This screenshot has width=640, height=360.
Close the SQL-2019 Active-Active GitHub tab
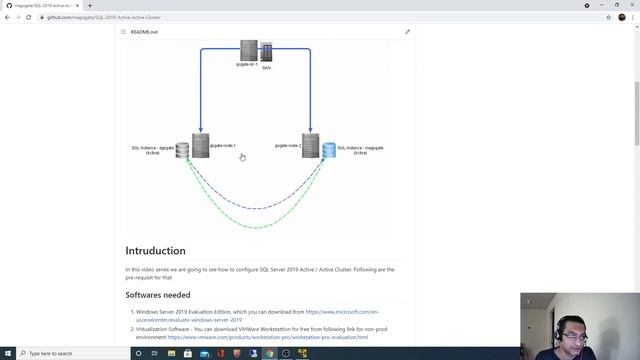tap(77, 6)
